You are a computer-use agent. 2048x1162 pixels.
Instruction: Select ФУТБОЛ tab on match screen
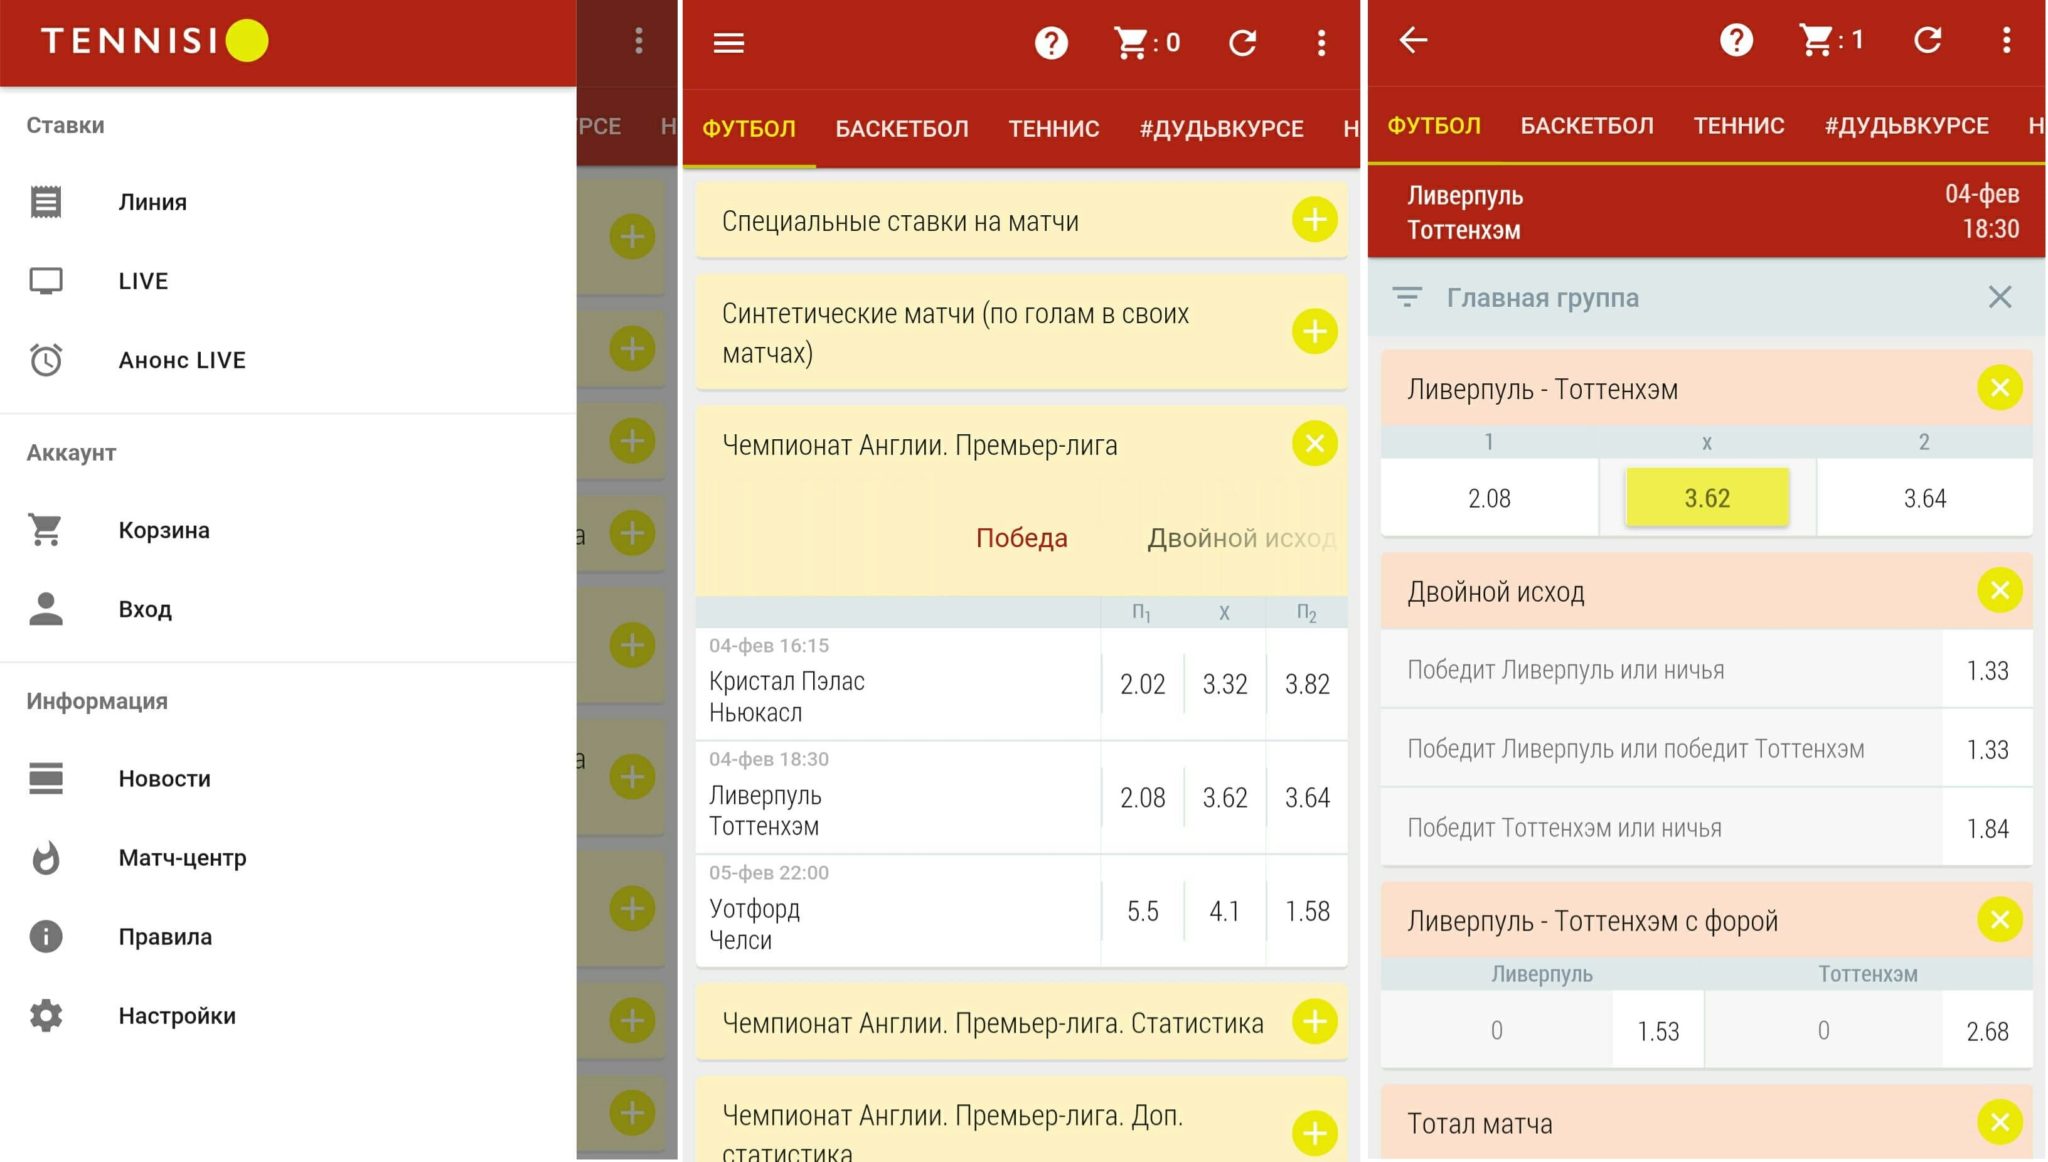pyautogui.click(x=1434, y=126)
